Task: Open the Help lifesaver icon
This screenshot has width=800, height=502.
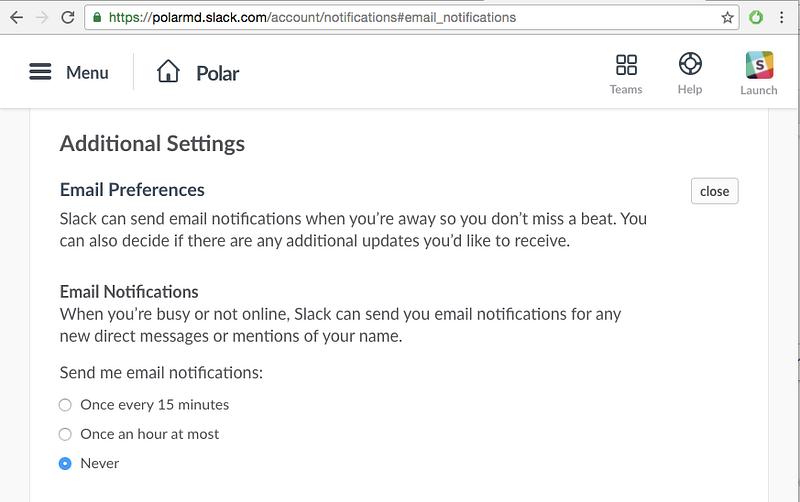Action: [x=690, y=66]
